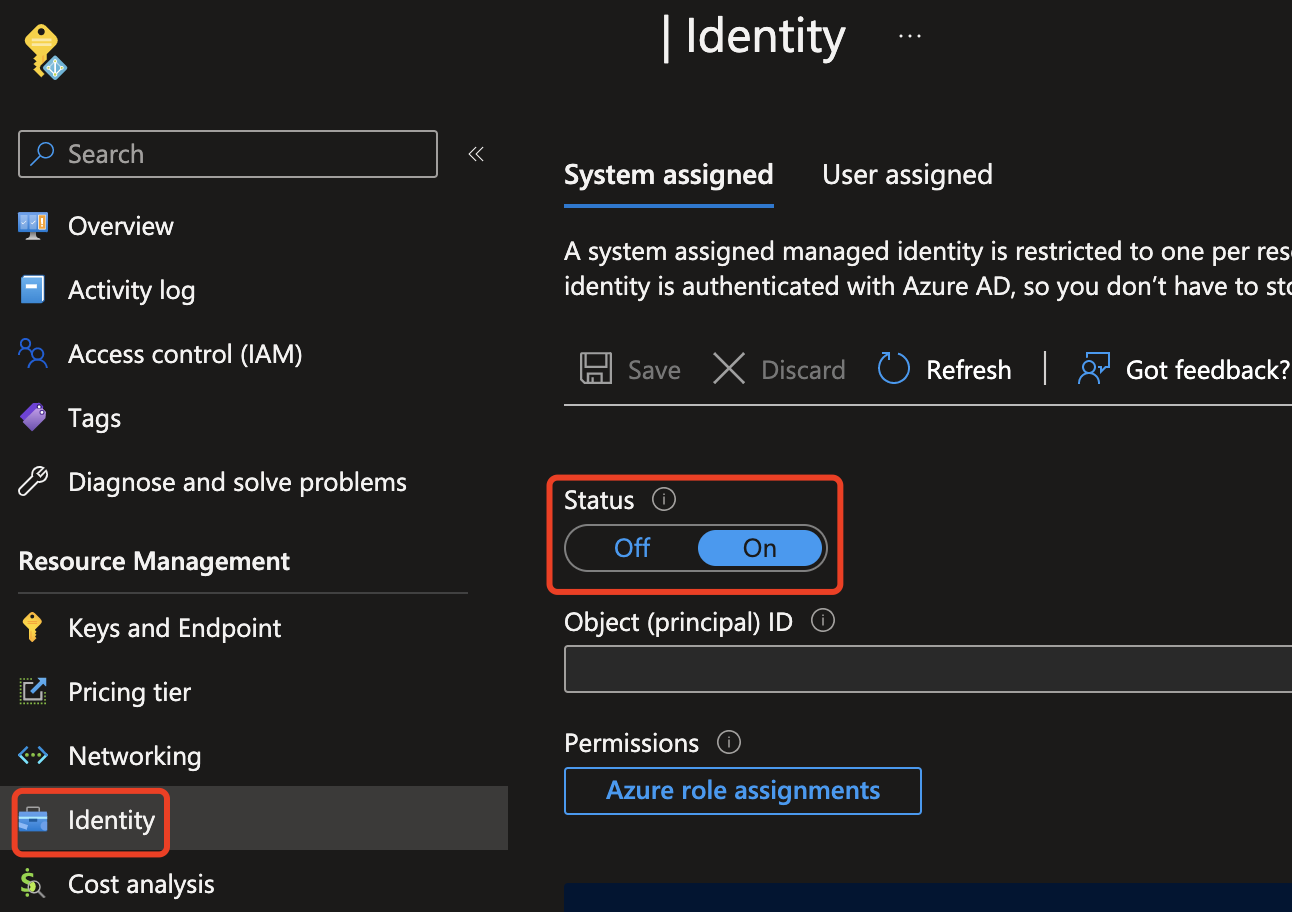Open Diagnose and solve problems

pos(236,481)
